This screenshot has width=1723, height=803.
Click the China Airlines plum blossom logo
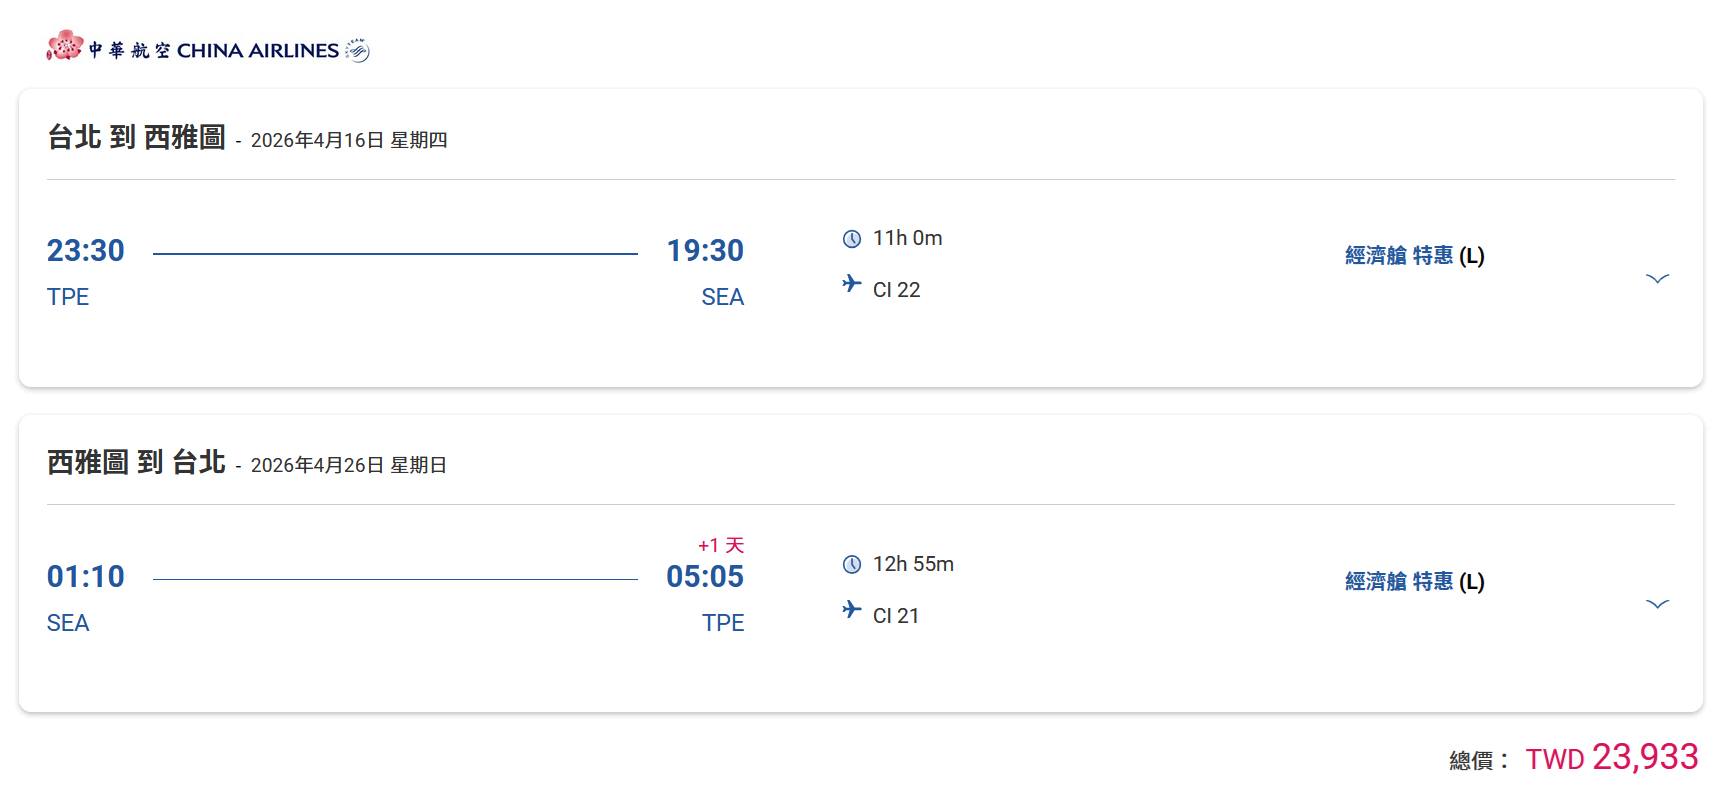tap(64, 45)
